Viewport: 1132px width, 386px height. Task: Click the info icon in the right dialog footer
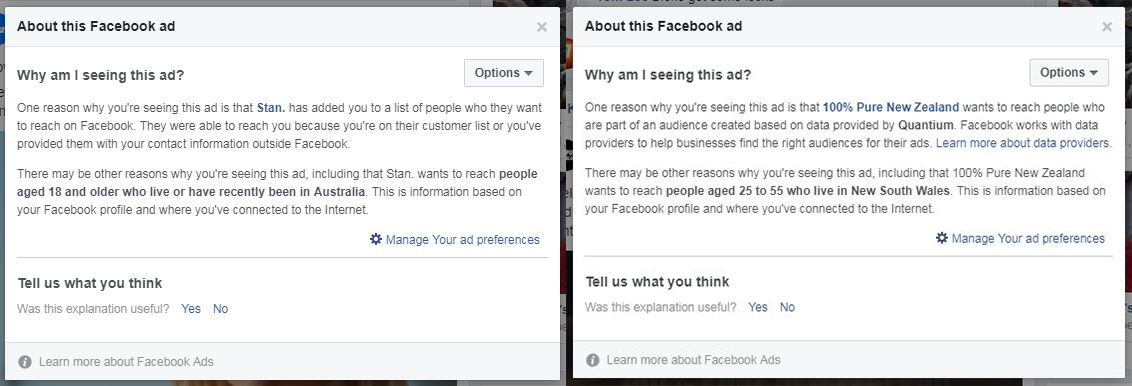coord(592,359)
